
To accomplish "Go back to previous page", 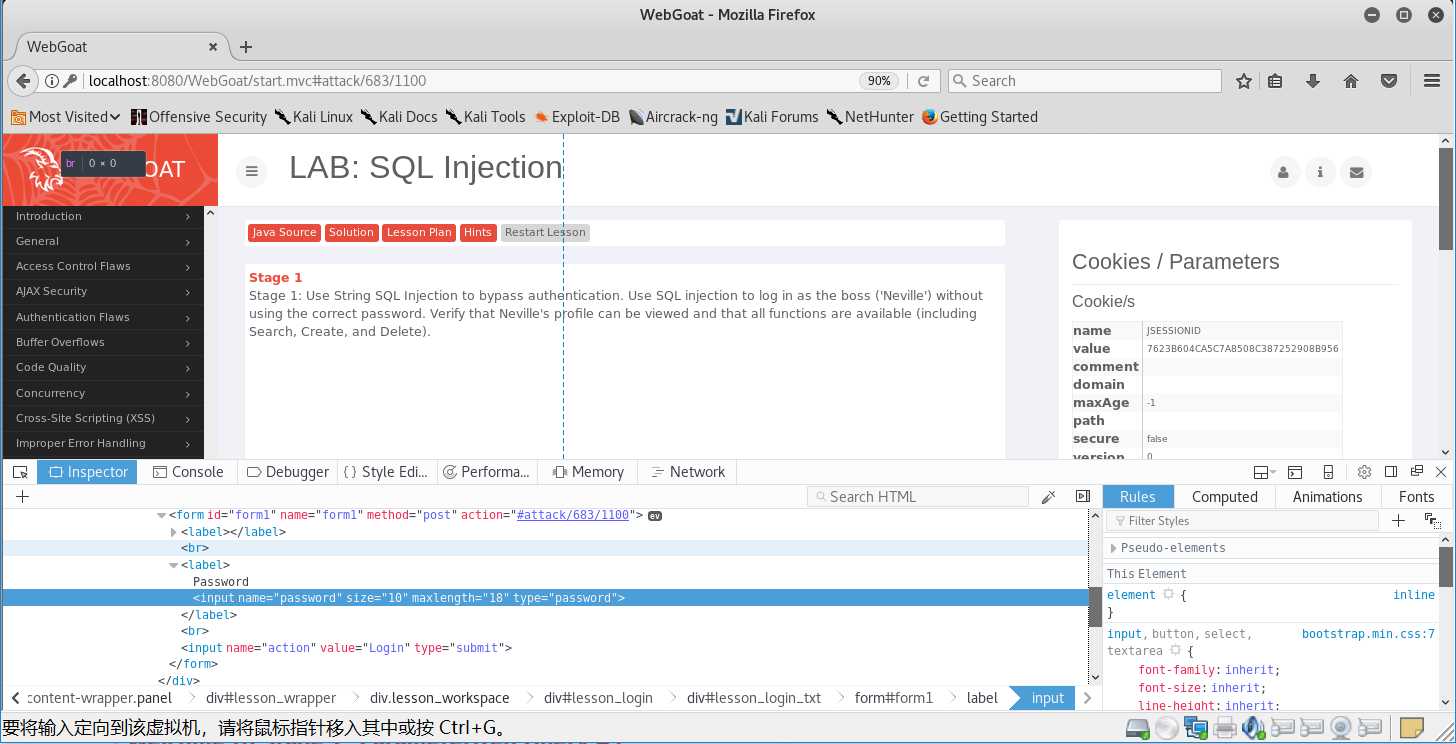I will (x=24, y=81).
